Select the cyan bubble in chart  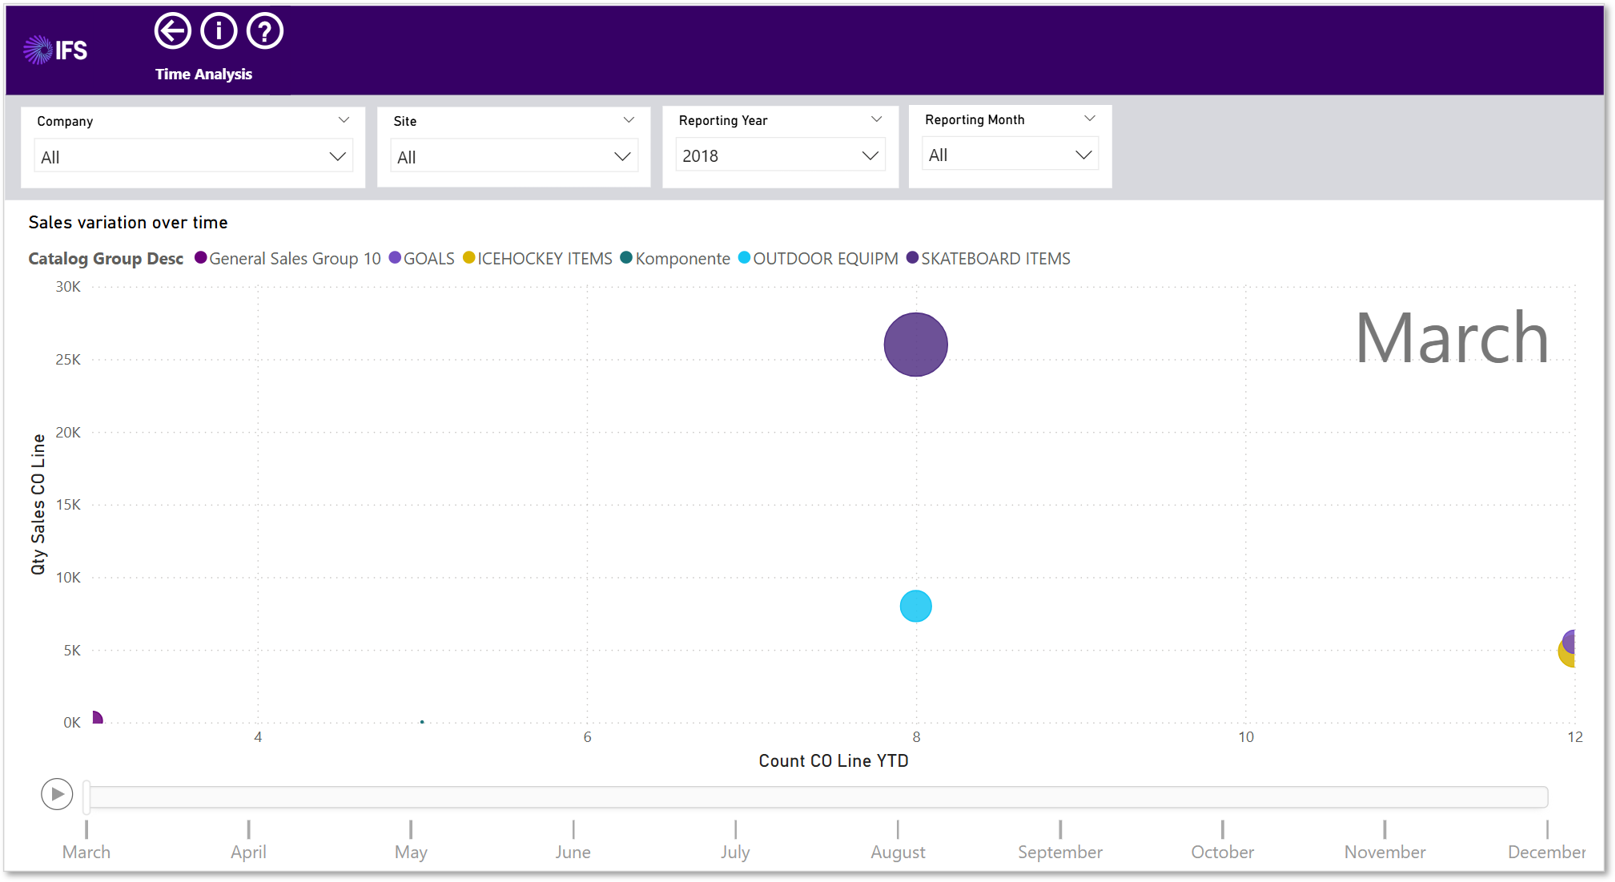click(916, 606)
